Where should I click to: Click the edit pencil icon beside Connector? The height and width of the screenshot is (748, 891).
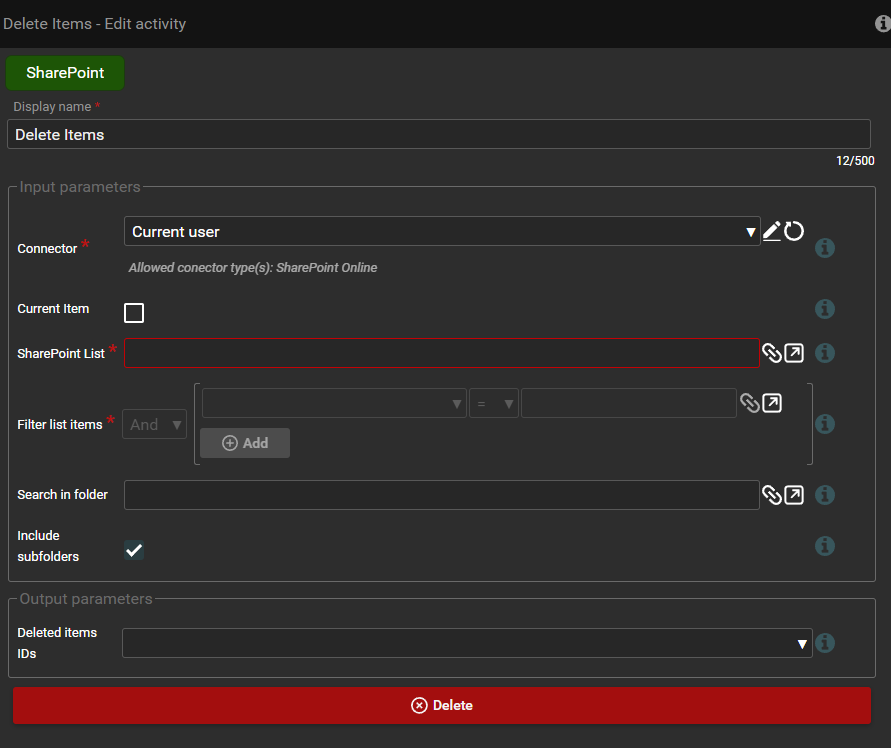click(x=771, y=231)
